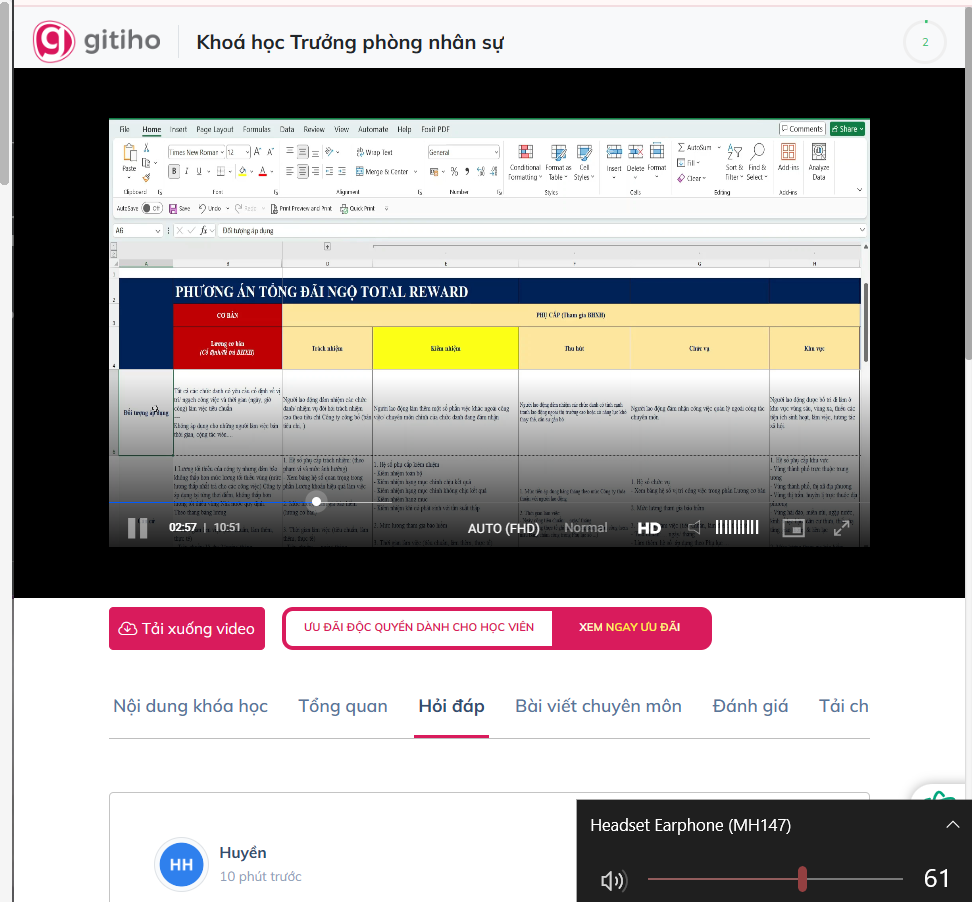Open the notification circle showing 2
This screenshot has width=972, height=902.
[925, 42]
